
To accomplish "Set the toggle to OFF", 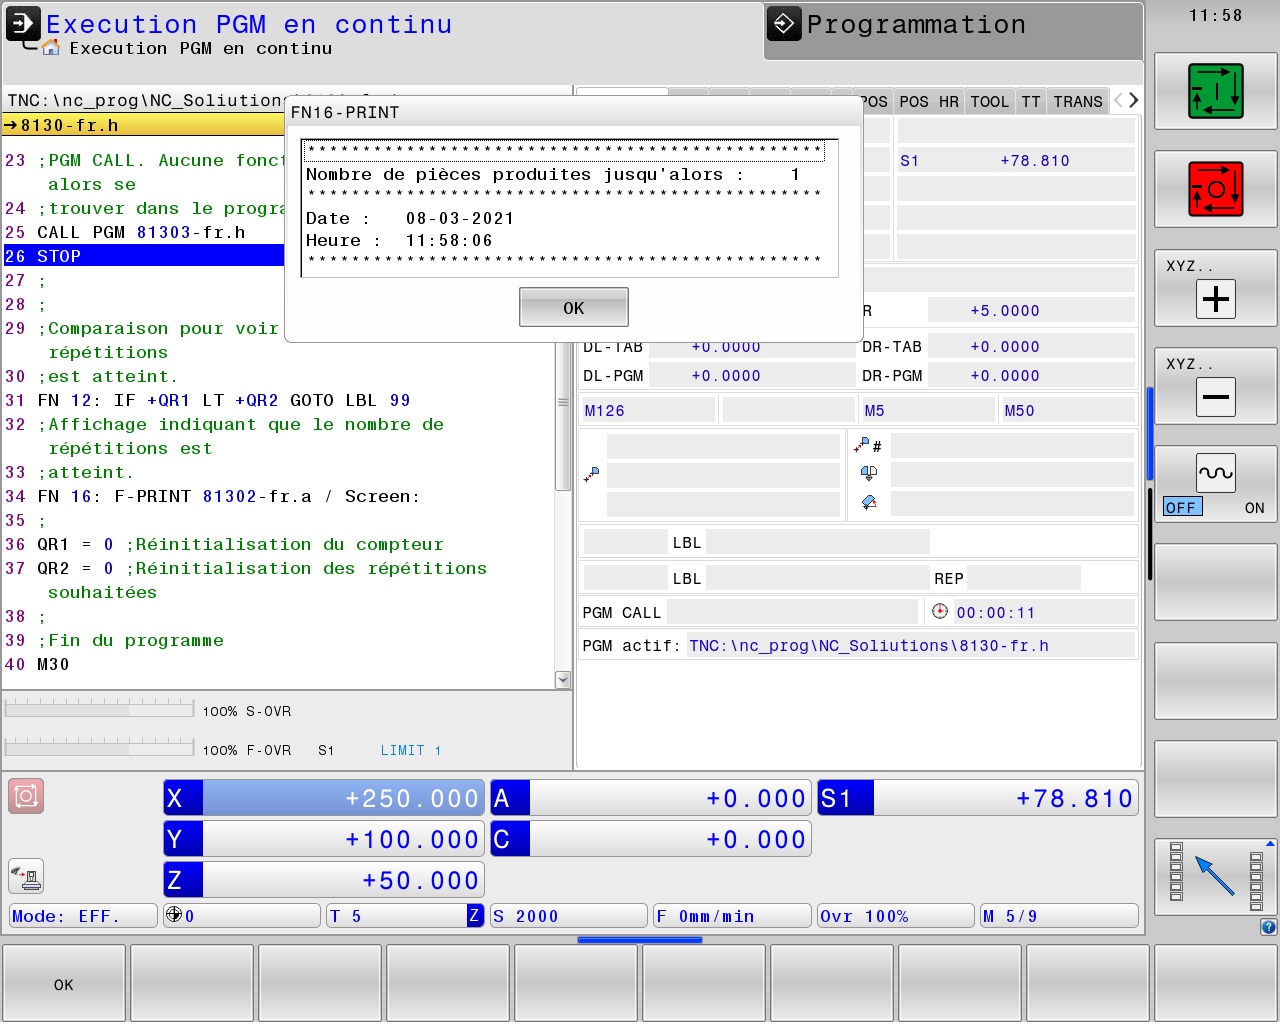I will (x=1182, y=508).
